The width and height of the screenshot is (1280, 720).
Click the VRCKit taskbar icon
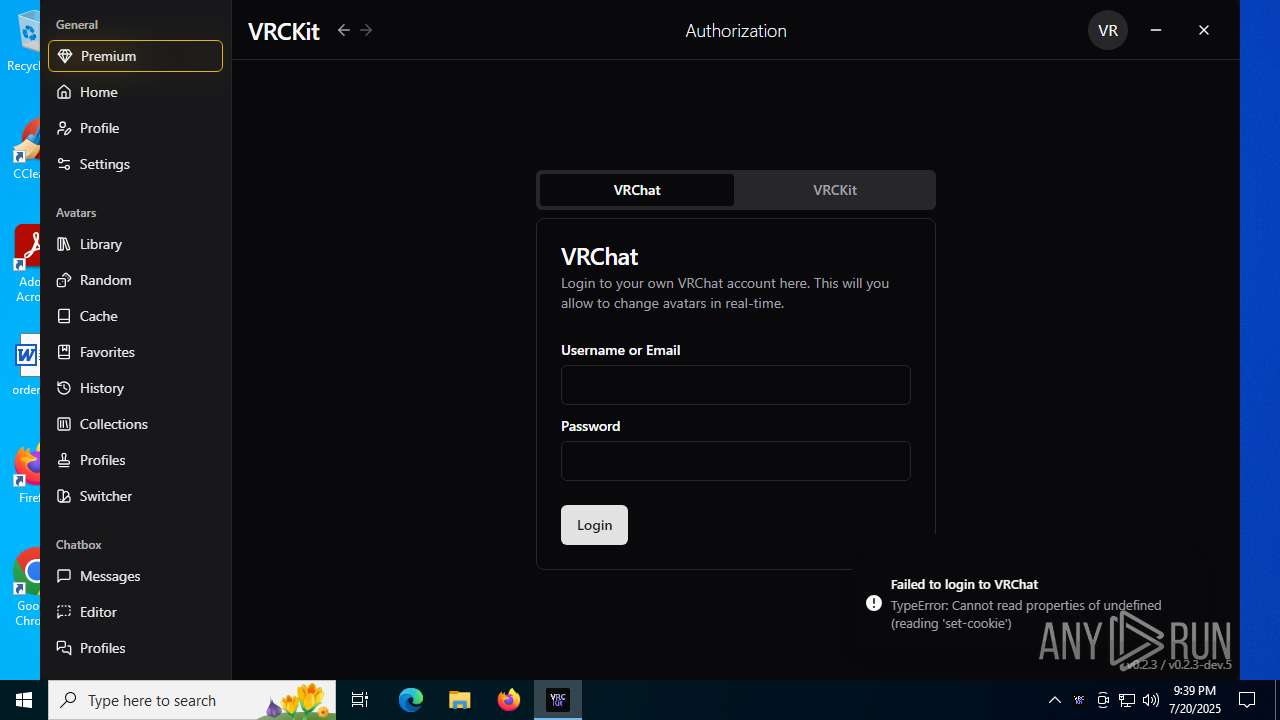(558, 700)
